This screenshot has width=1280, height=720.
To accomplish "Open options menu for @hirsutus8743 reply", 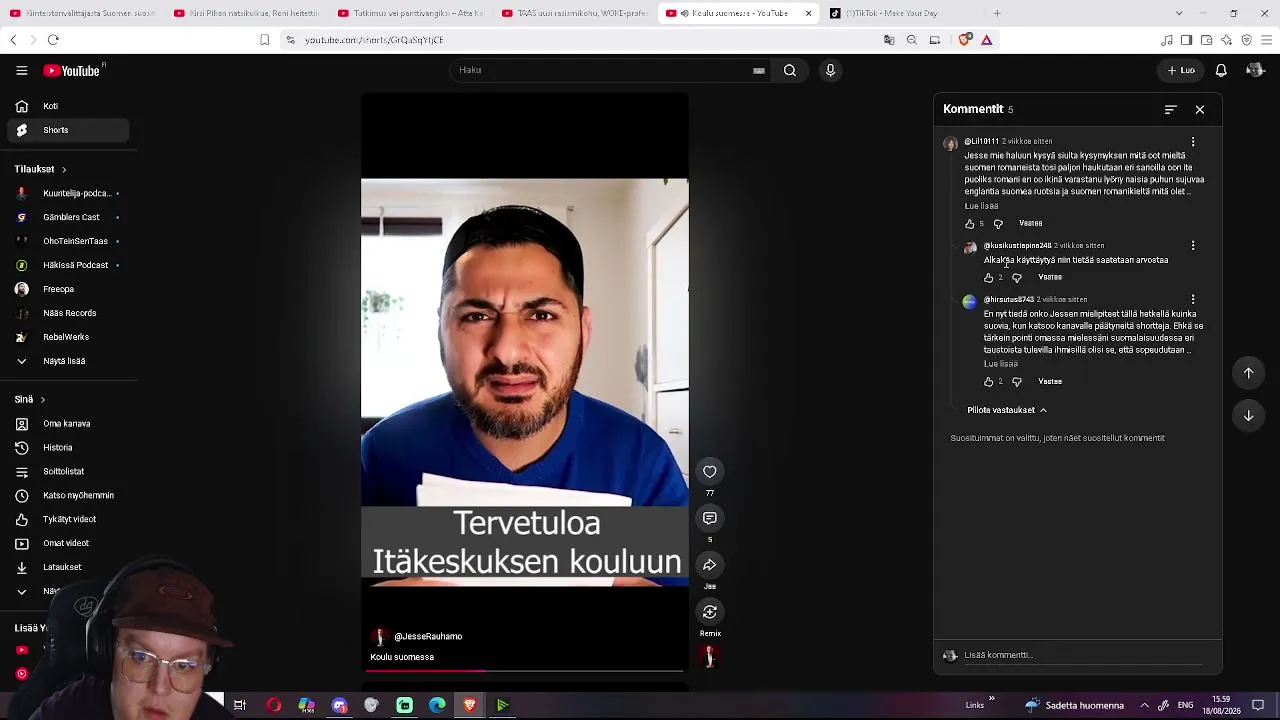I will tap(1193, 299).
